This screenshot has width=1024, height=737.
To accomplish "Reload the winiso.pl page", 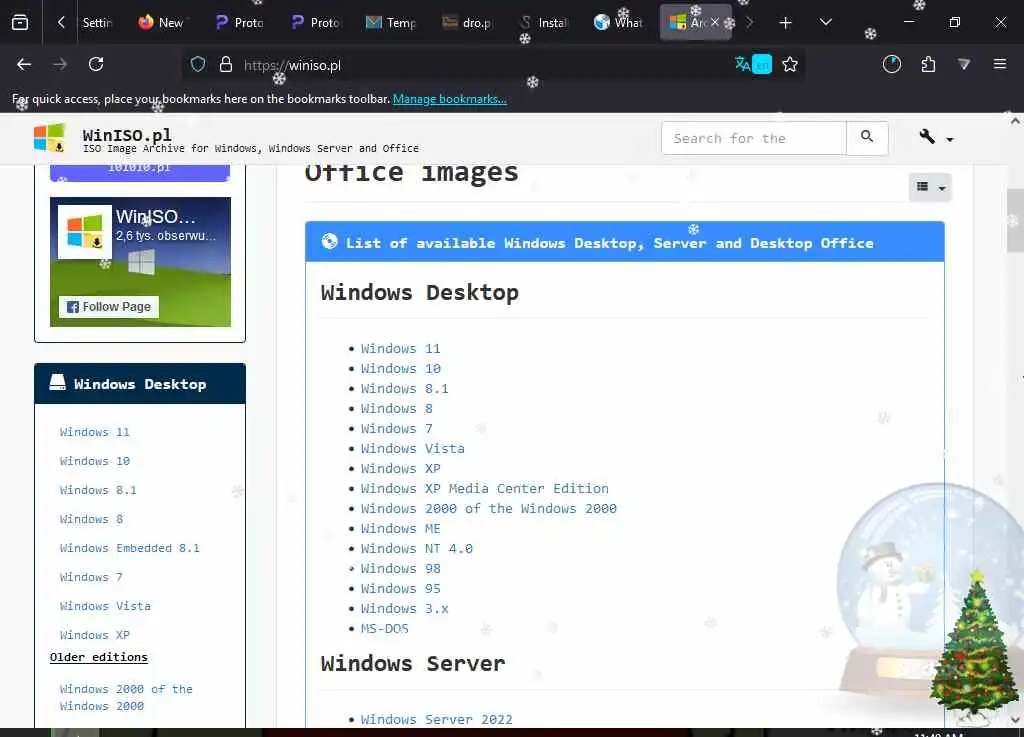I will click(96, 65).
